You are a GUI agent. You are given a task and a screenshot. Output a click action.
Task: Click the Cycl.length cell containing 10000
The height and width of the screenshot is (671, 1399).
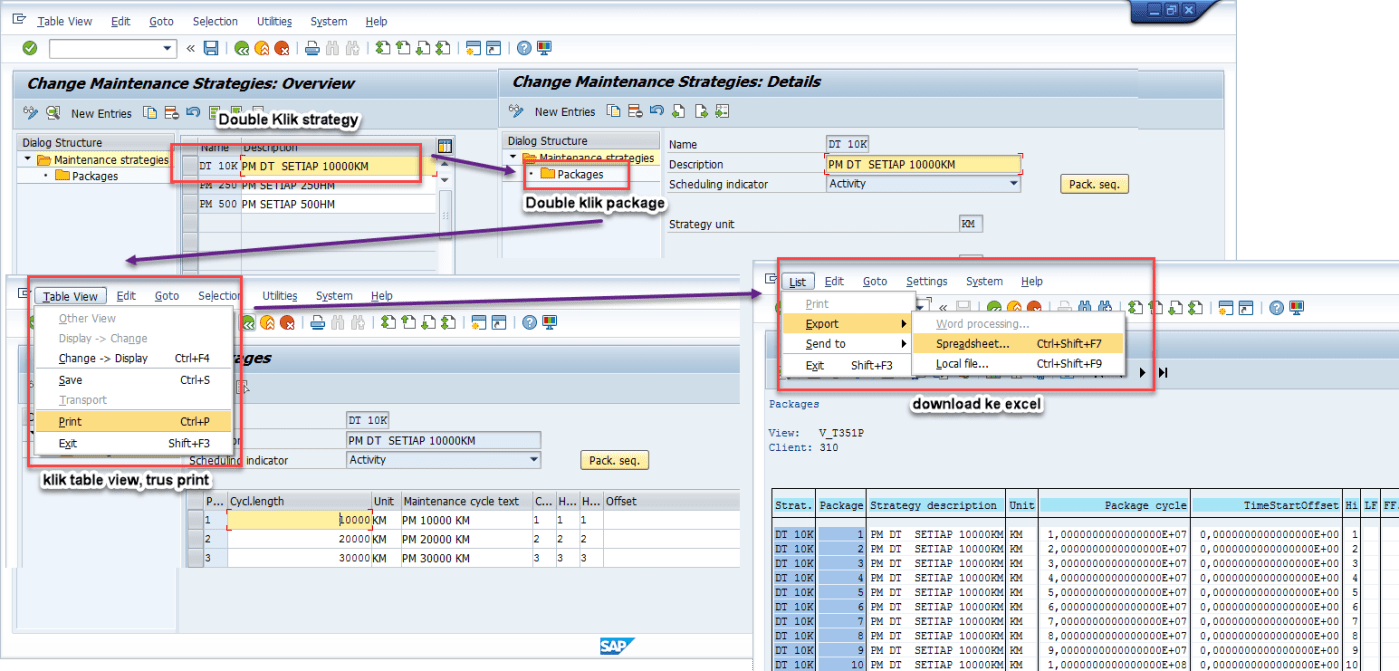(300, 520)
